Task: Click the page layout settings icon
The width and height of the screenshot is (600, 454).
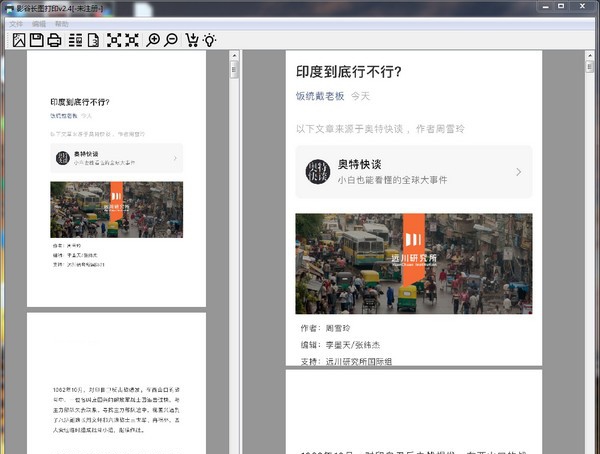Action: 75,40
